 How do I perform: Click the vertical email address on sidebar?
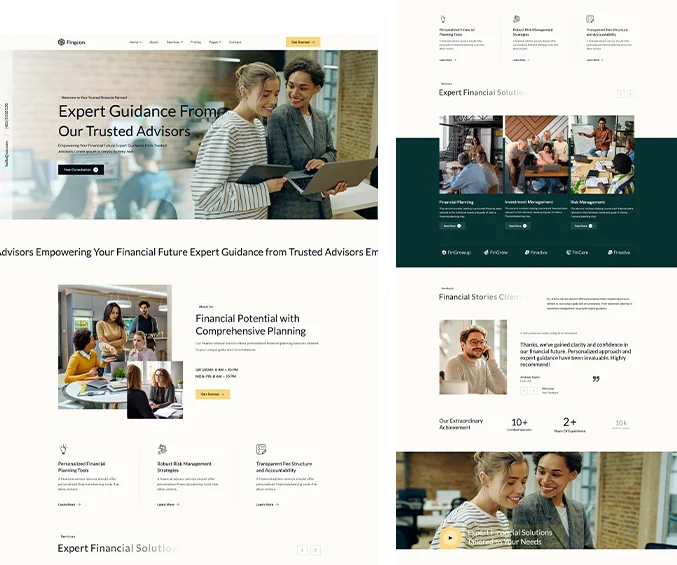pos(6,151)
